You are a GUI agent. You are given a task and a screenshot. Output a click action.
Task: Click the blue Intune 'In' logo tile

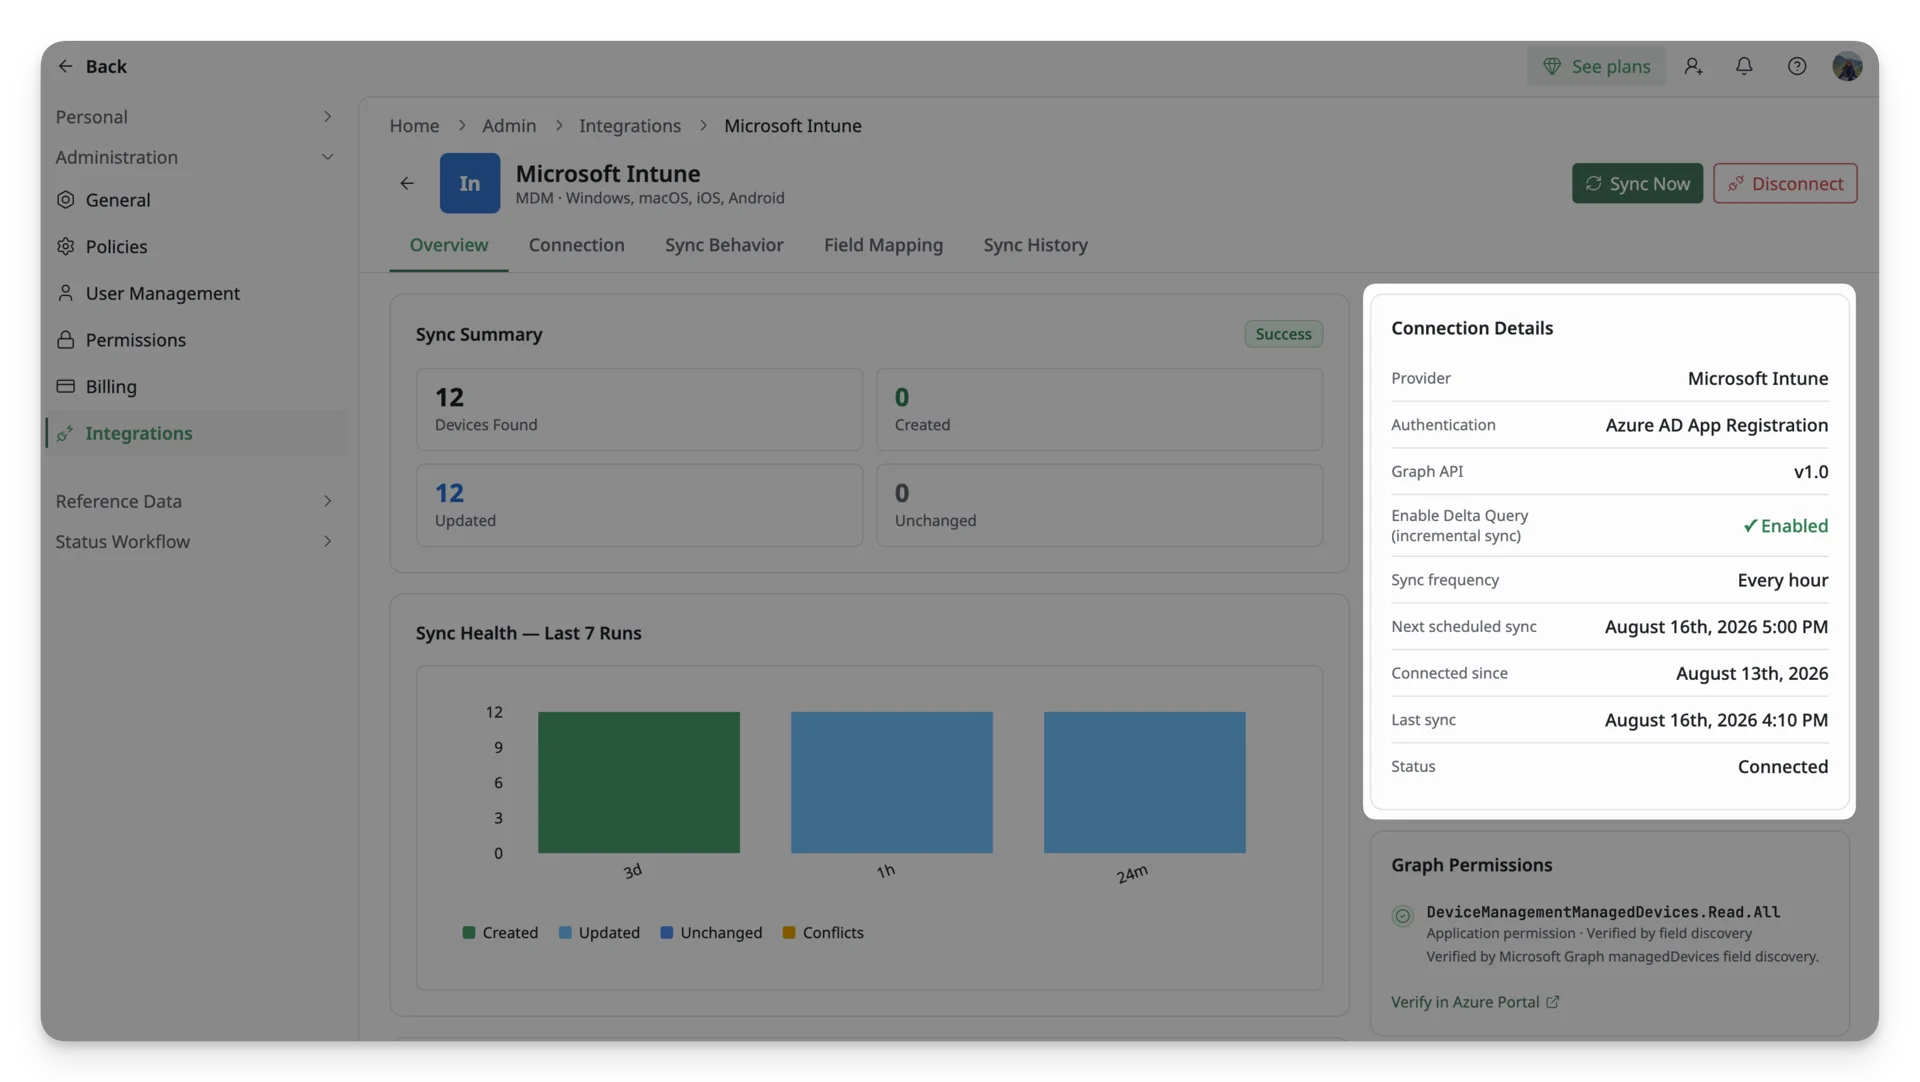click(x=470, y=183)
